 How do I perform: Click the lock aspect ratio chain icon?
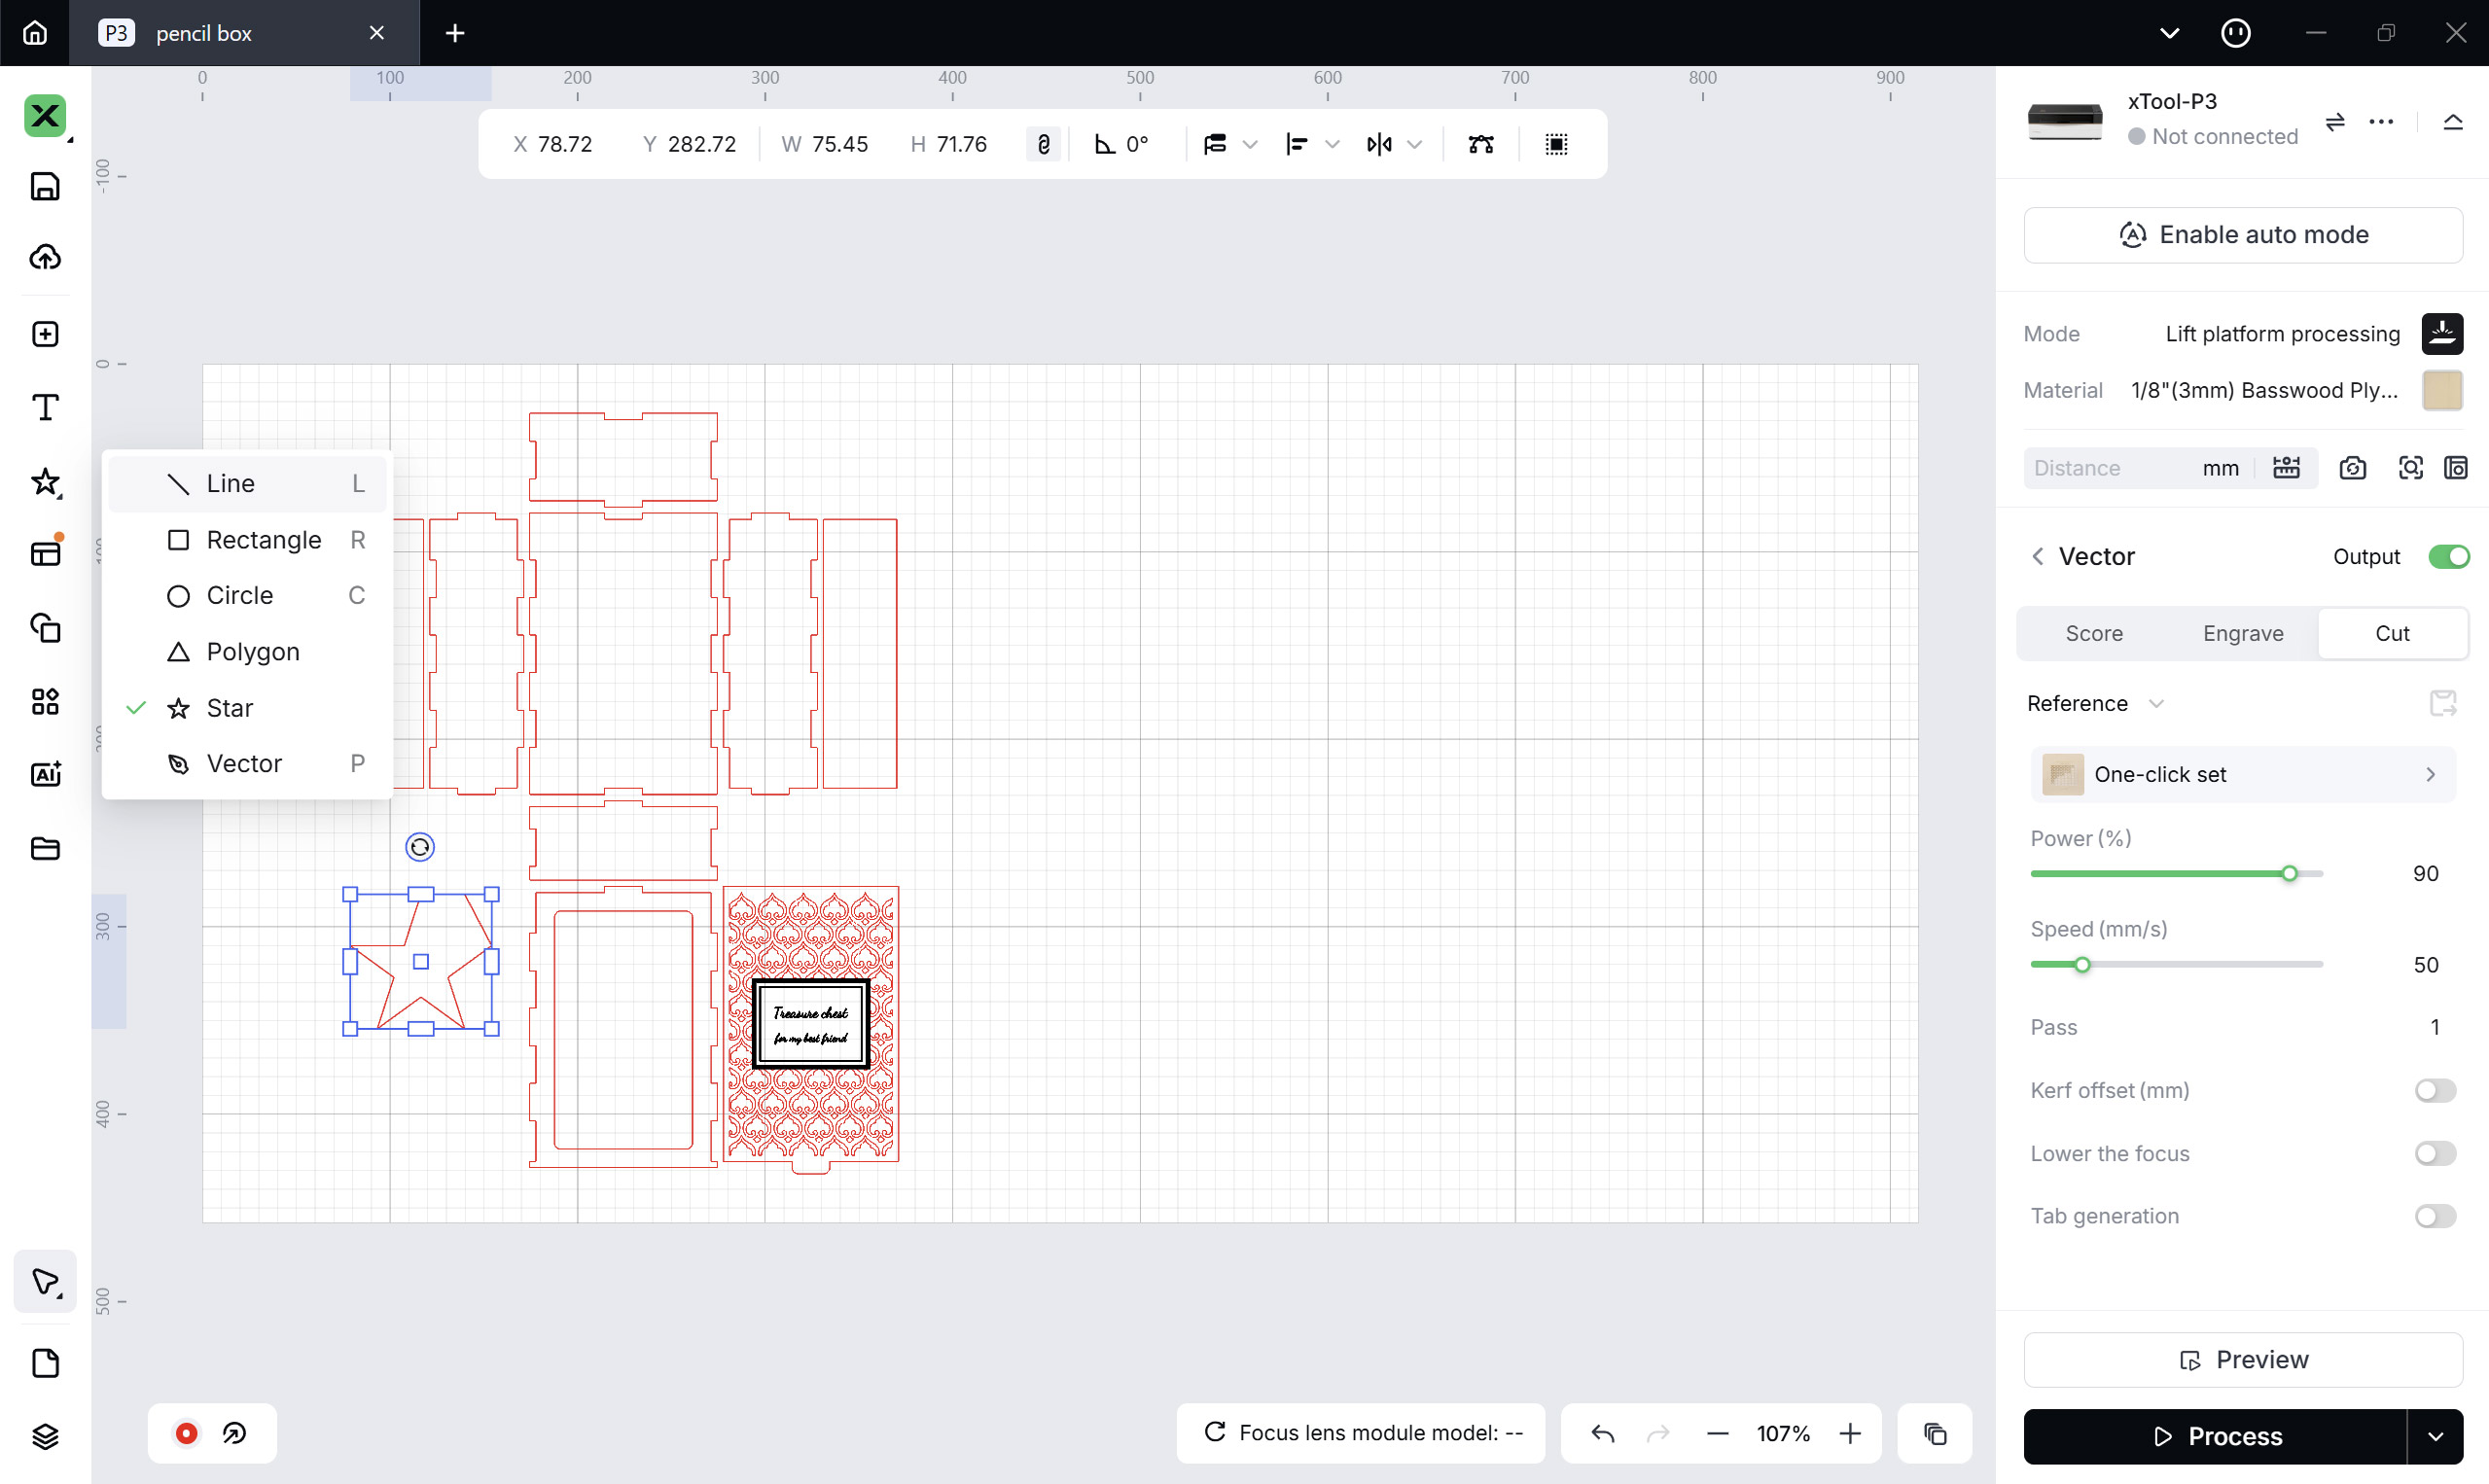tap(1043, 143)
